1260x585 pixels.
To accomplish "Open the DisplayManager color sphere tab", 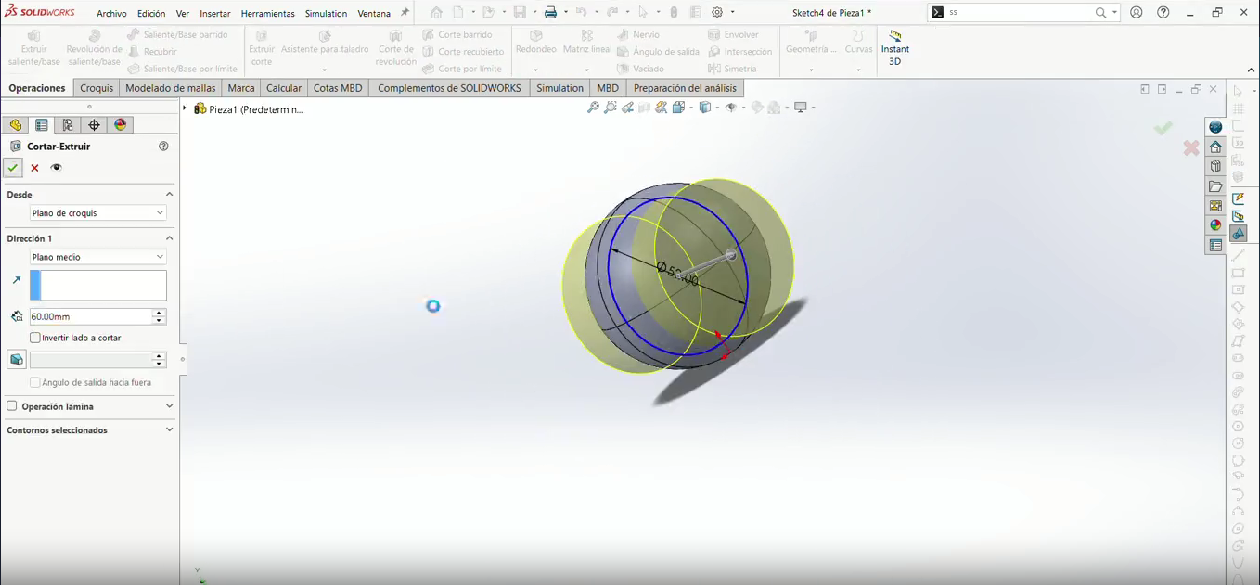I will click(120, 125).
